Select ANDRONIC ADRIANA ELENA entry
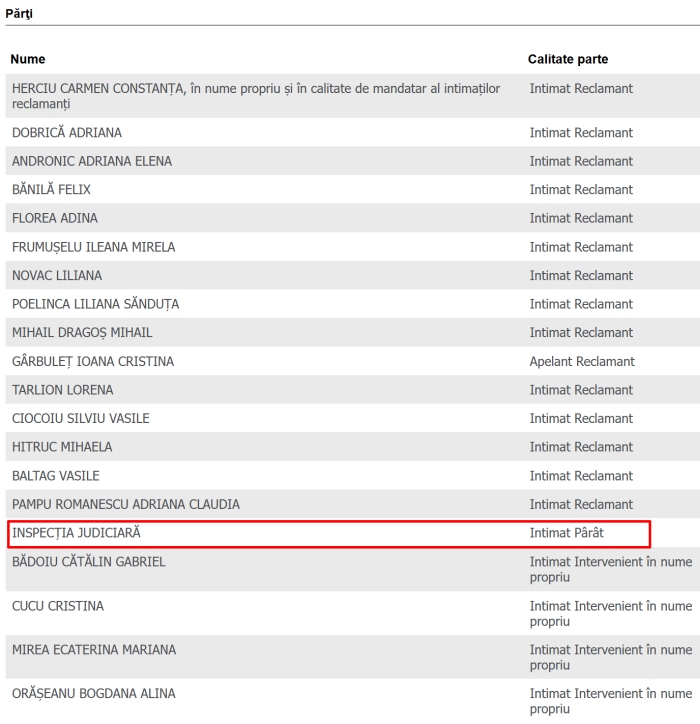This screenshot has height=724, width=700. 92,161
